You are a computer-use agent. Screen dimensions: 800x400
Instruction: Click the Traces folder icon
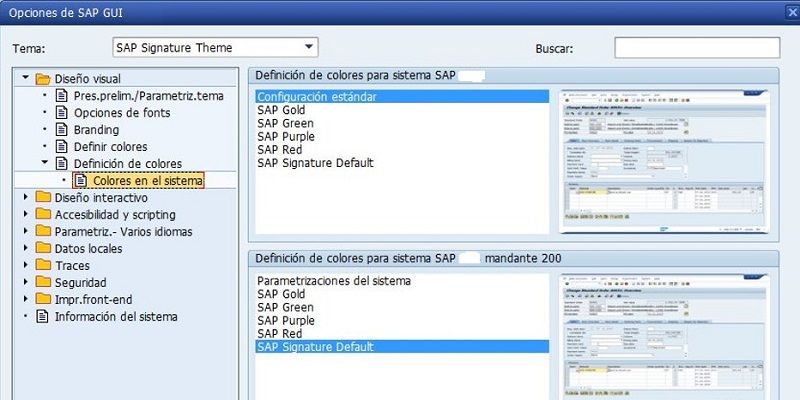click(43, 265)
